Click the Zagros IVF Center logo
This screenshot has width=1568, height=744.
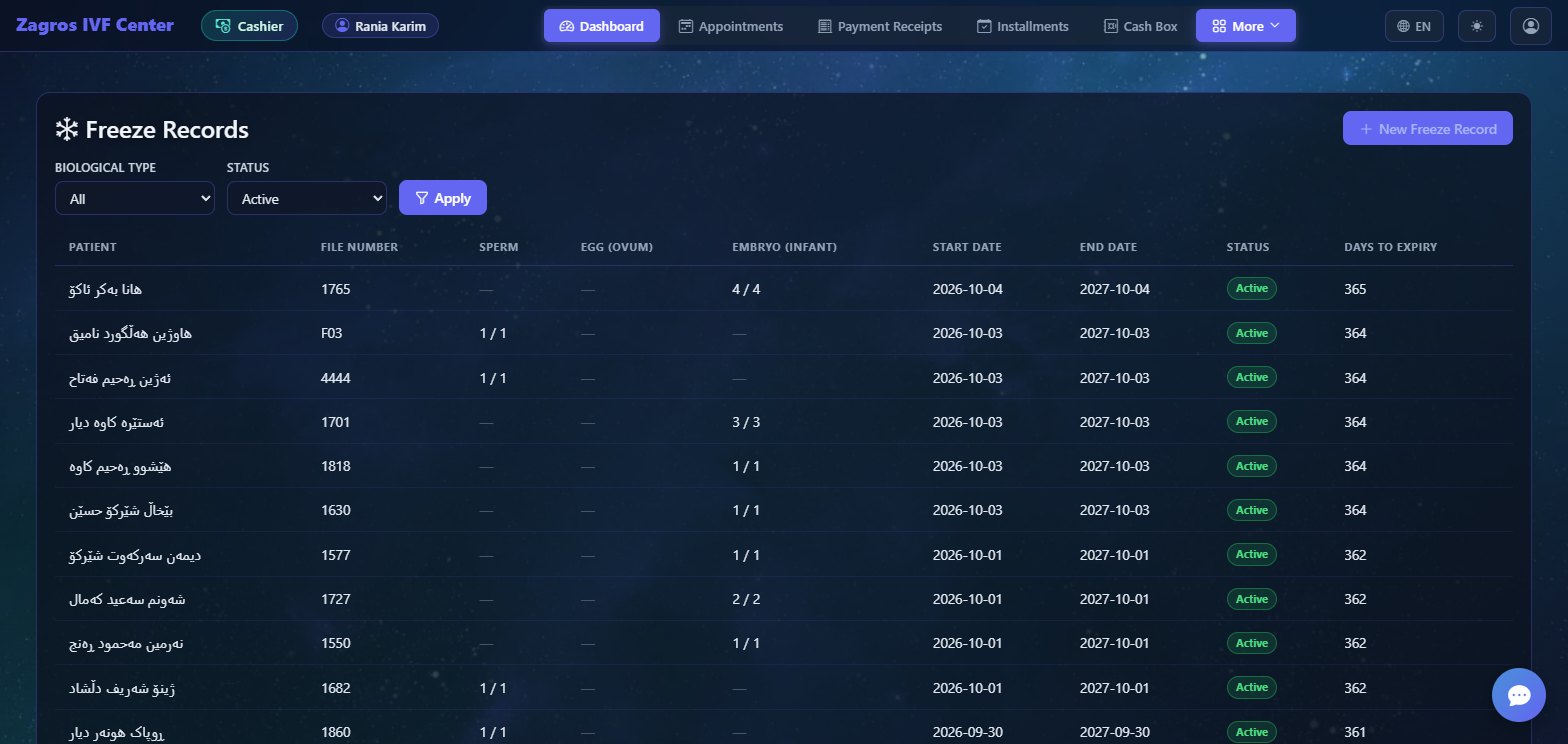[x=95, y=25]
